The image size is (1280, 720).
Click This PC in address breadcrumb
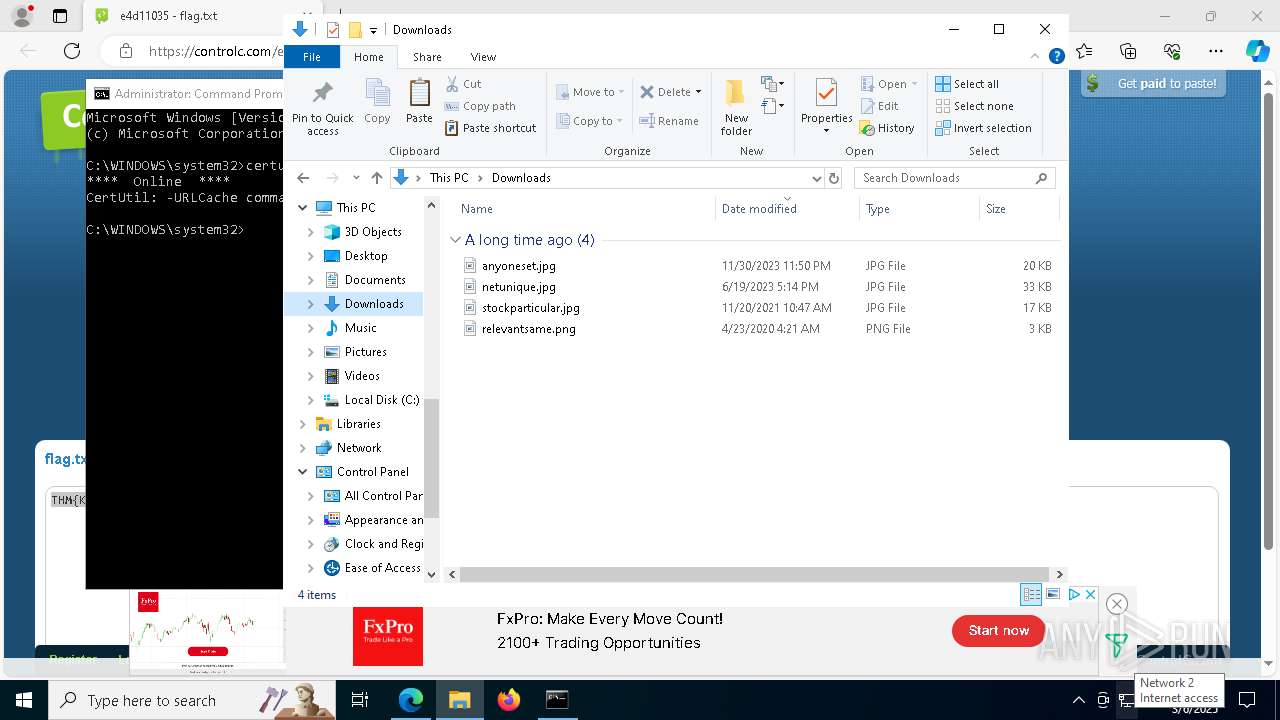448,178
